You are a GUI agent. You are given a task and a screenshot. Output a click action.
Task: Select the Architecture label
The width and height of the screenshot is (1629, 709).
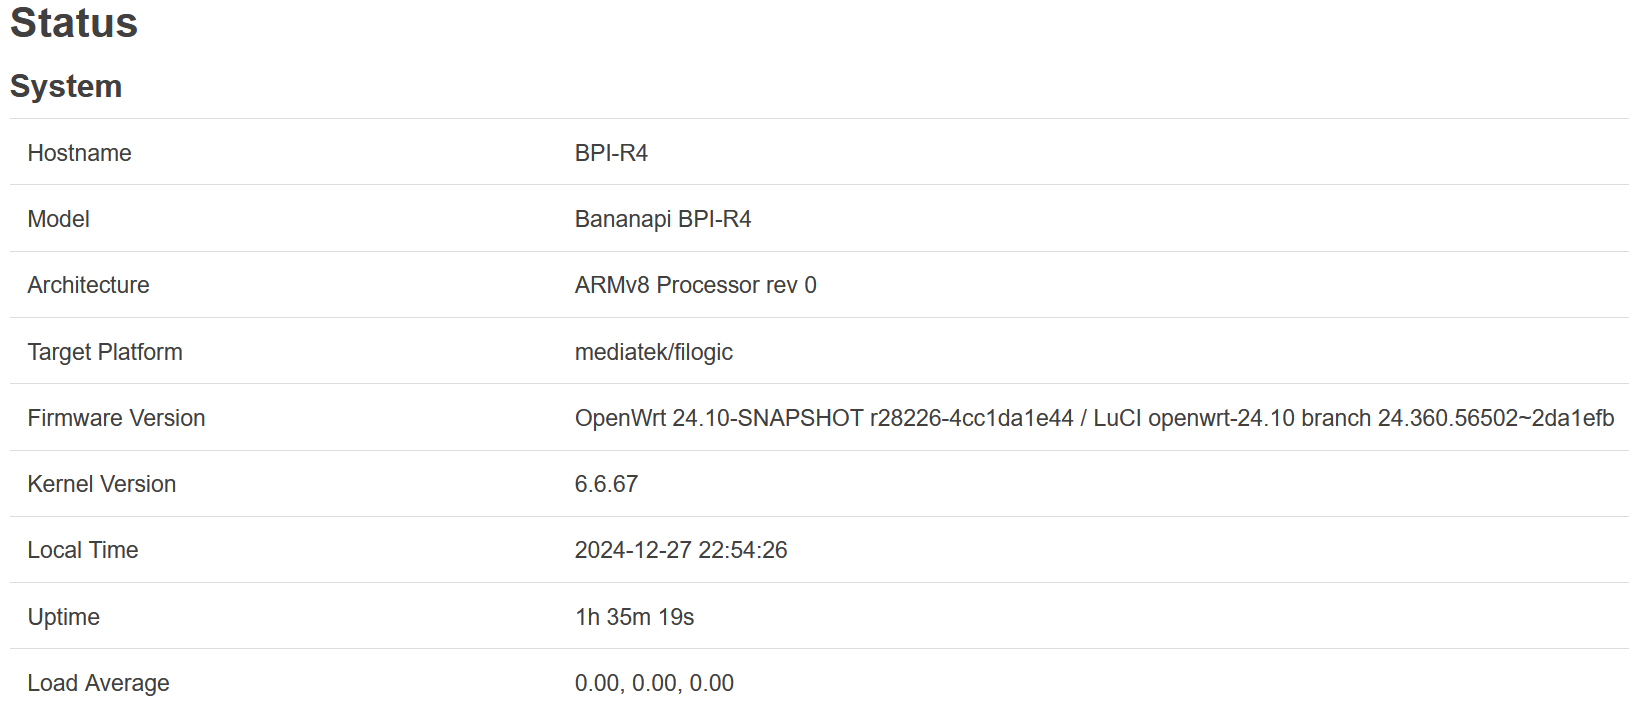[x=89, y=285]
